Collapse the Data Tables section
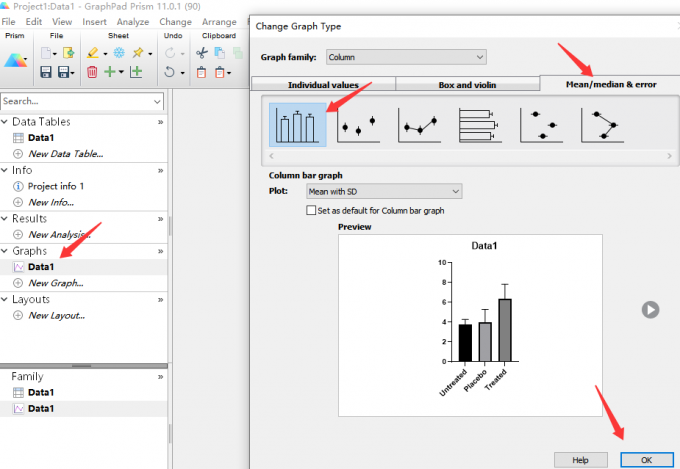 4,122
